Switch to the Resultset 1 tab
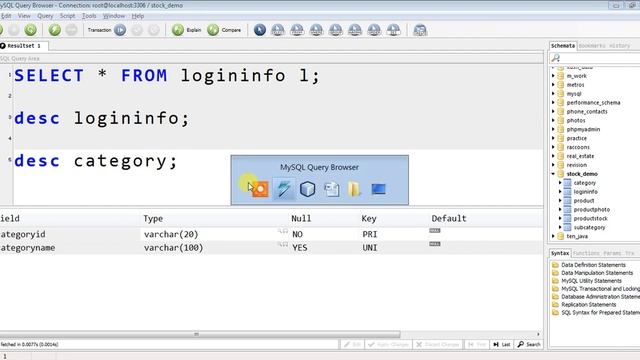 tap(24, 46)
